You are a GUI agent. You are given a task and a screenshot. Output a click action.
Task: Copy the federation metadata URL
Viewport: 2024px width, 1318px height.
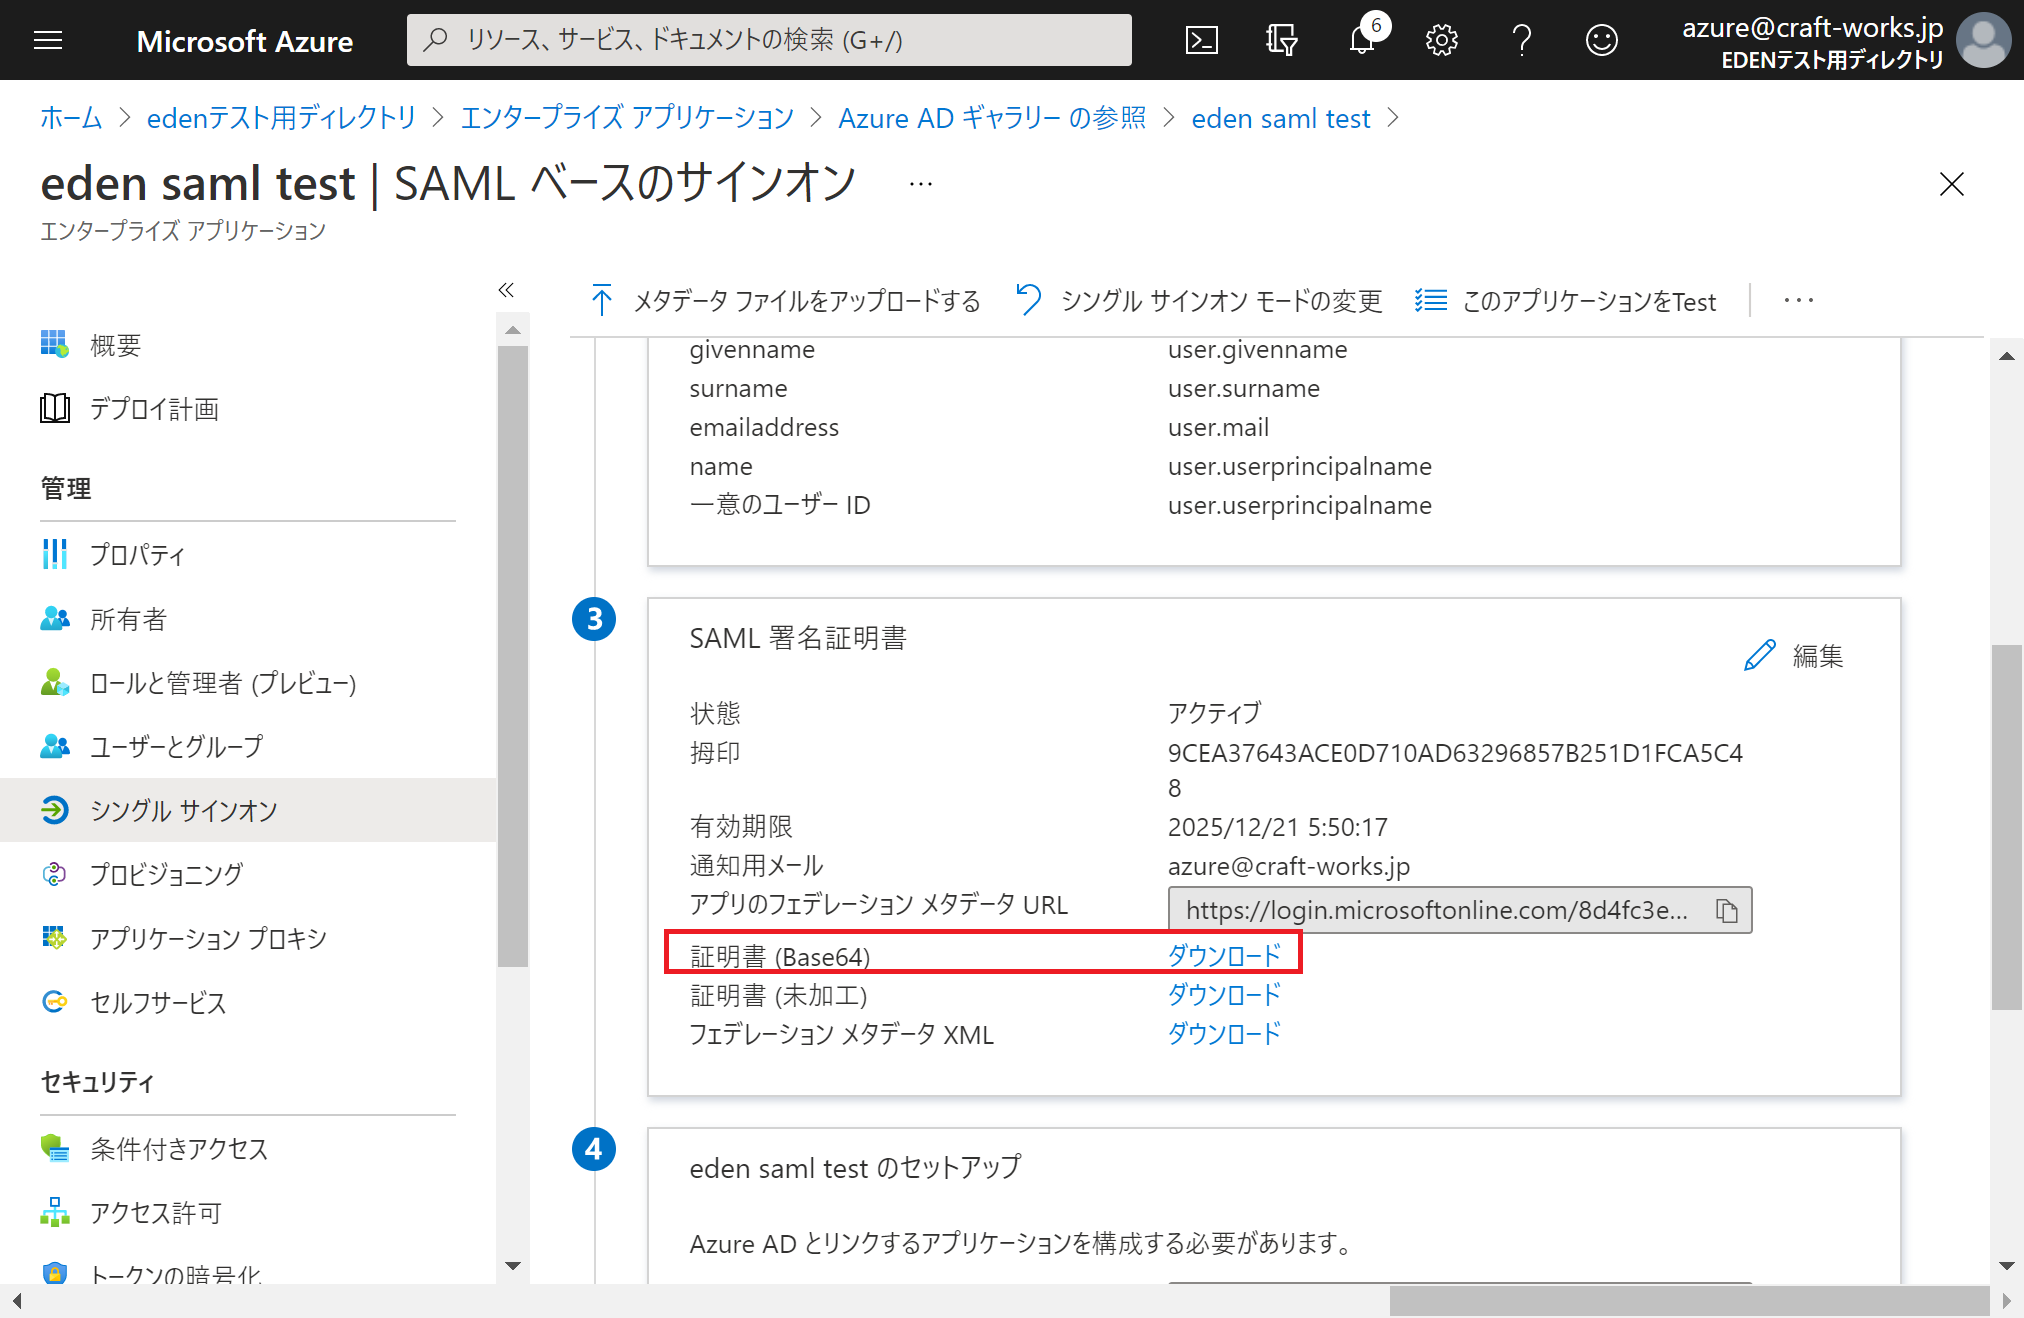tap(1727, 910)
